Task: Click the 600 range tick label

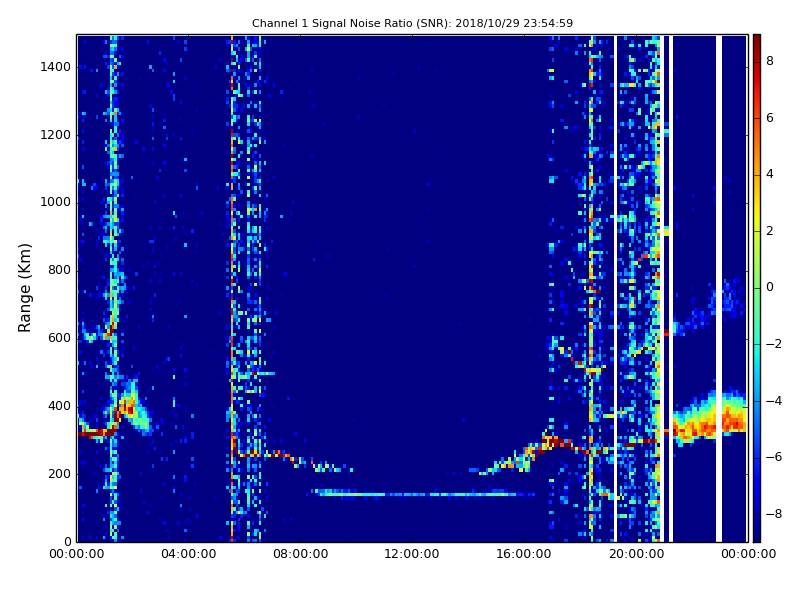Action: click(59, 338)
